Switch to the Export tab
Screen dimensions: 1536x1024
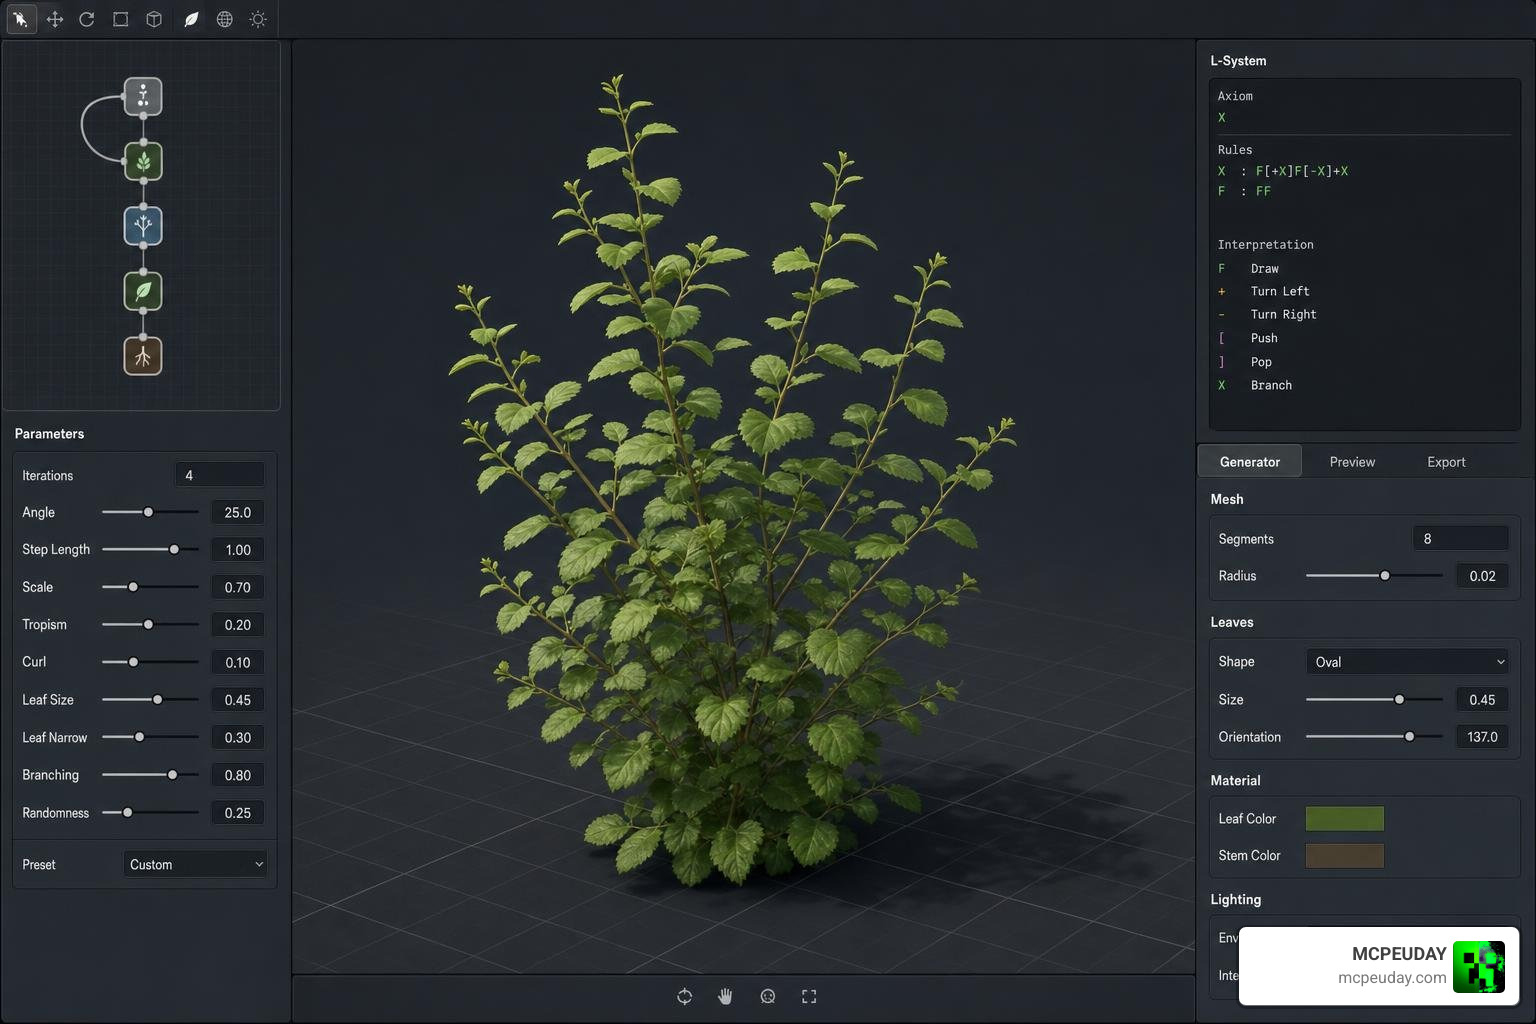(x=1446, y=462)
